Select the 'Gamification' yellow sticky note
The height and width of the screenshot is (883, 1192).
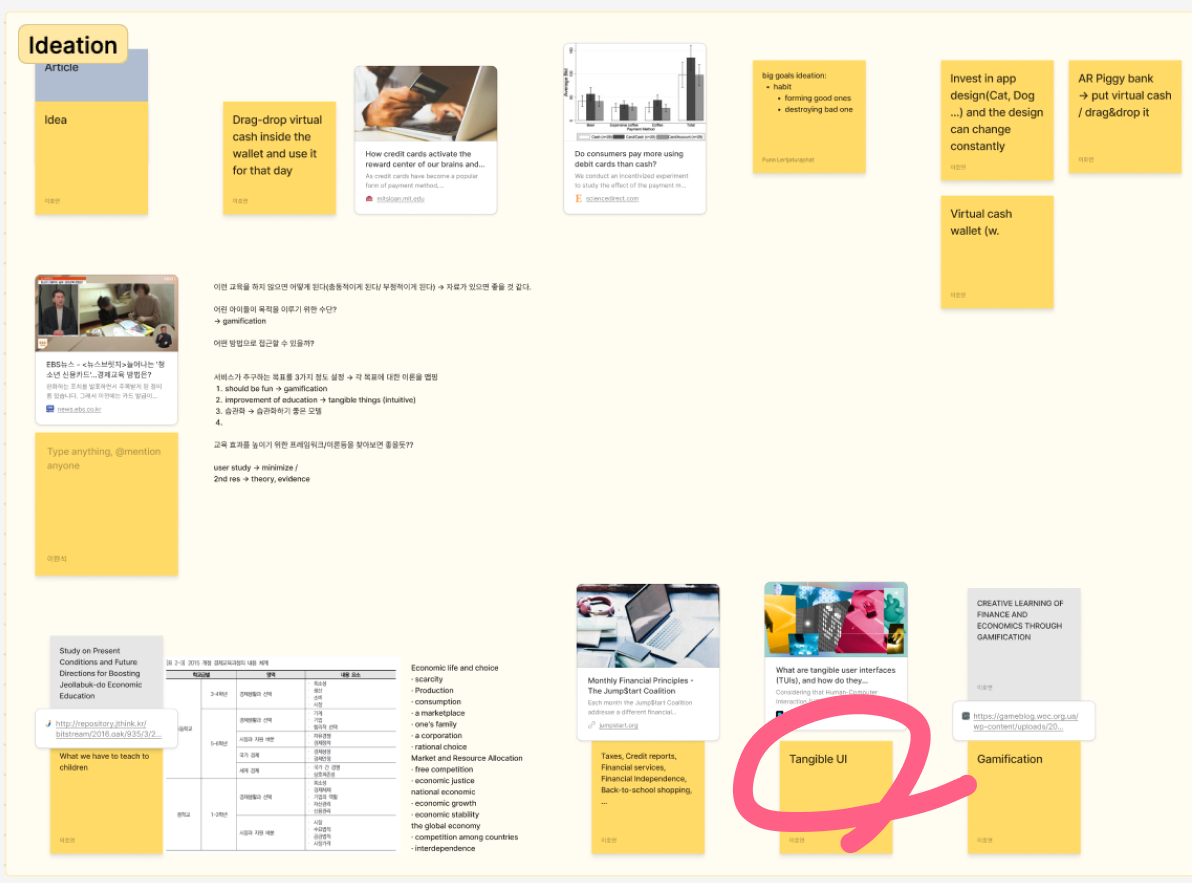pos(1023,800)
